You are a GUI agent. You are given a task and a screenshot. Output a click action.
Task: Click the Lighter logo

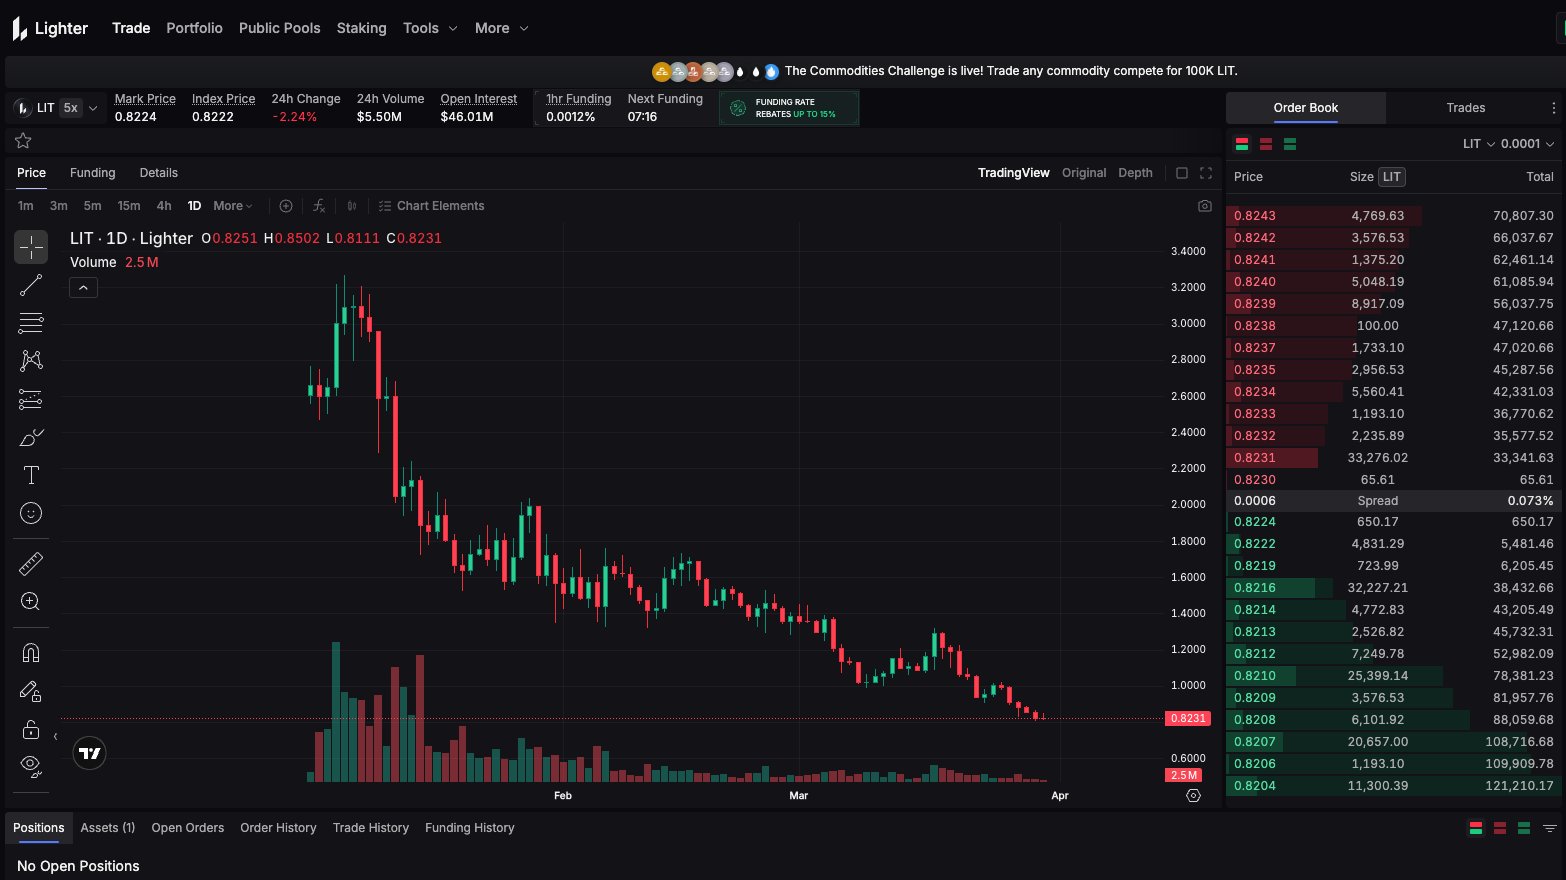coord(50,29)
